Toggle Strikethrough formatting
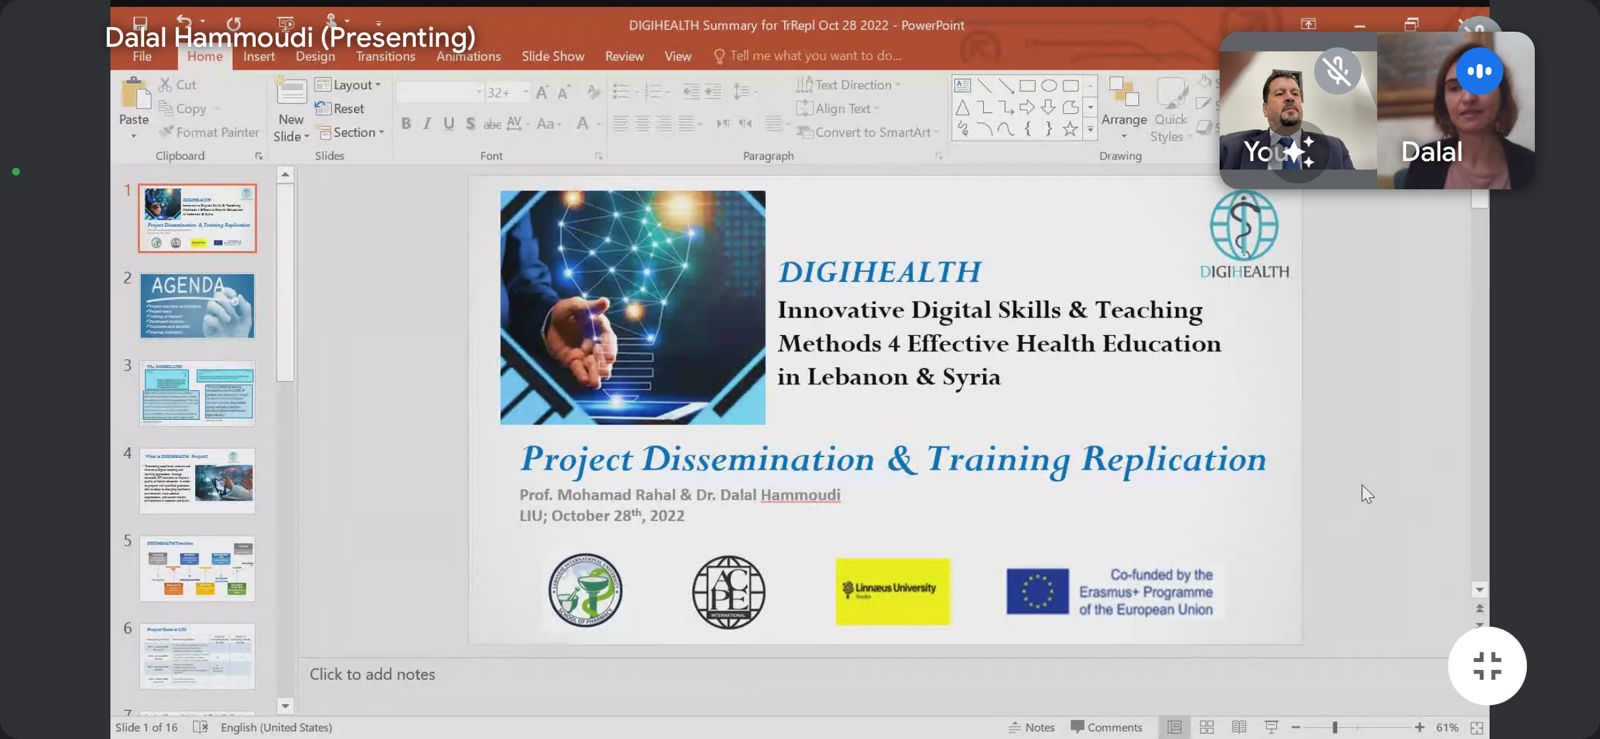Viewport: 1600px width, 739px height. (492, 124)
